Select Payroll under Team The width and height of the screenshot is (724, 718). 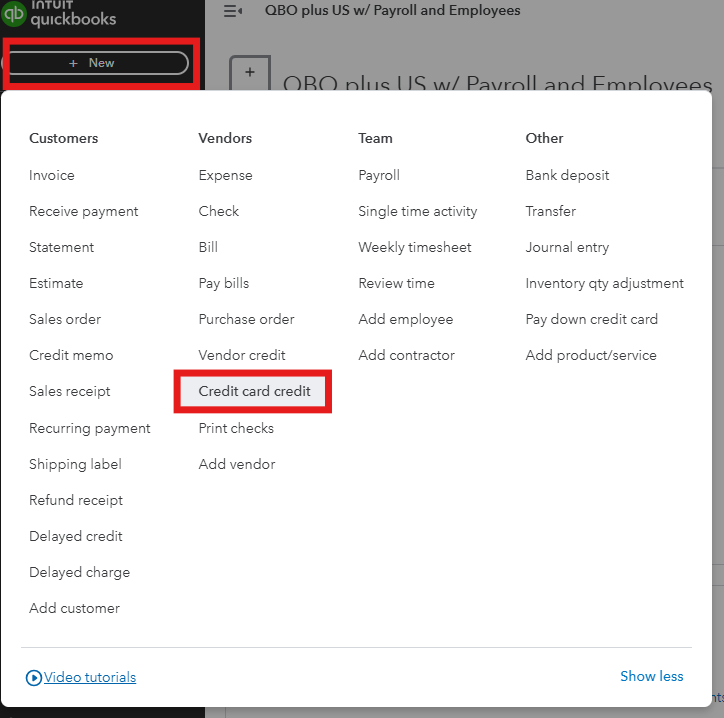tap(379, 175)
